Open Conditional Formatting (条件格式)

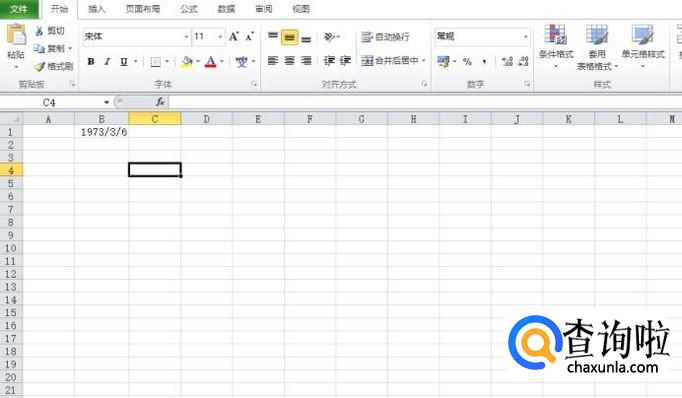556,47
